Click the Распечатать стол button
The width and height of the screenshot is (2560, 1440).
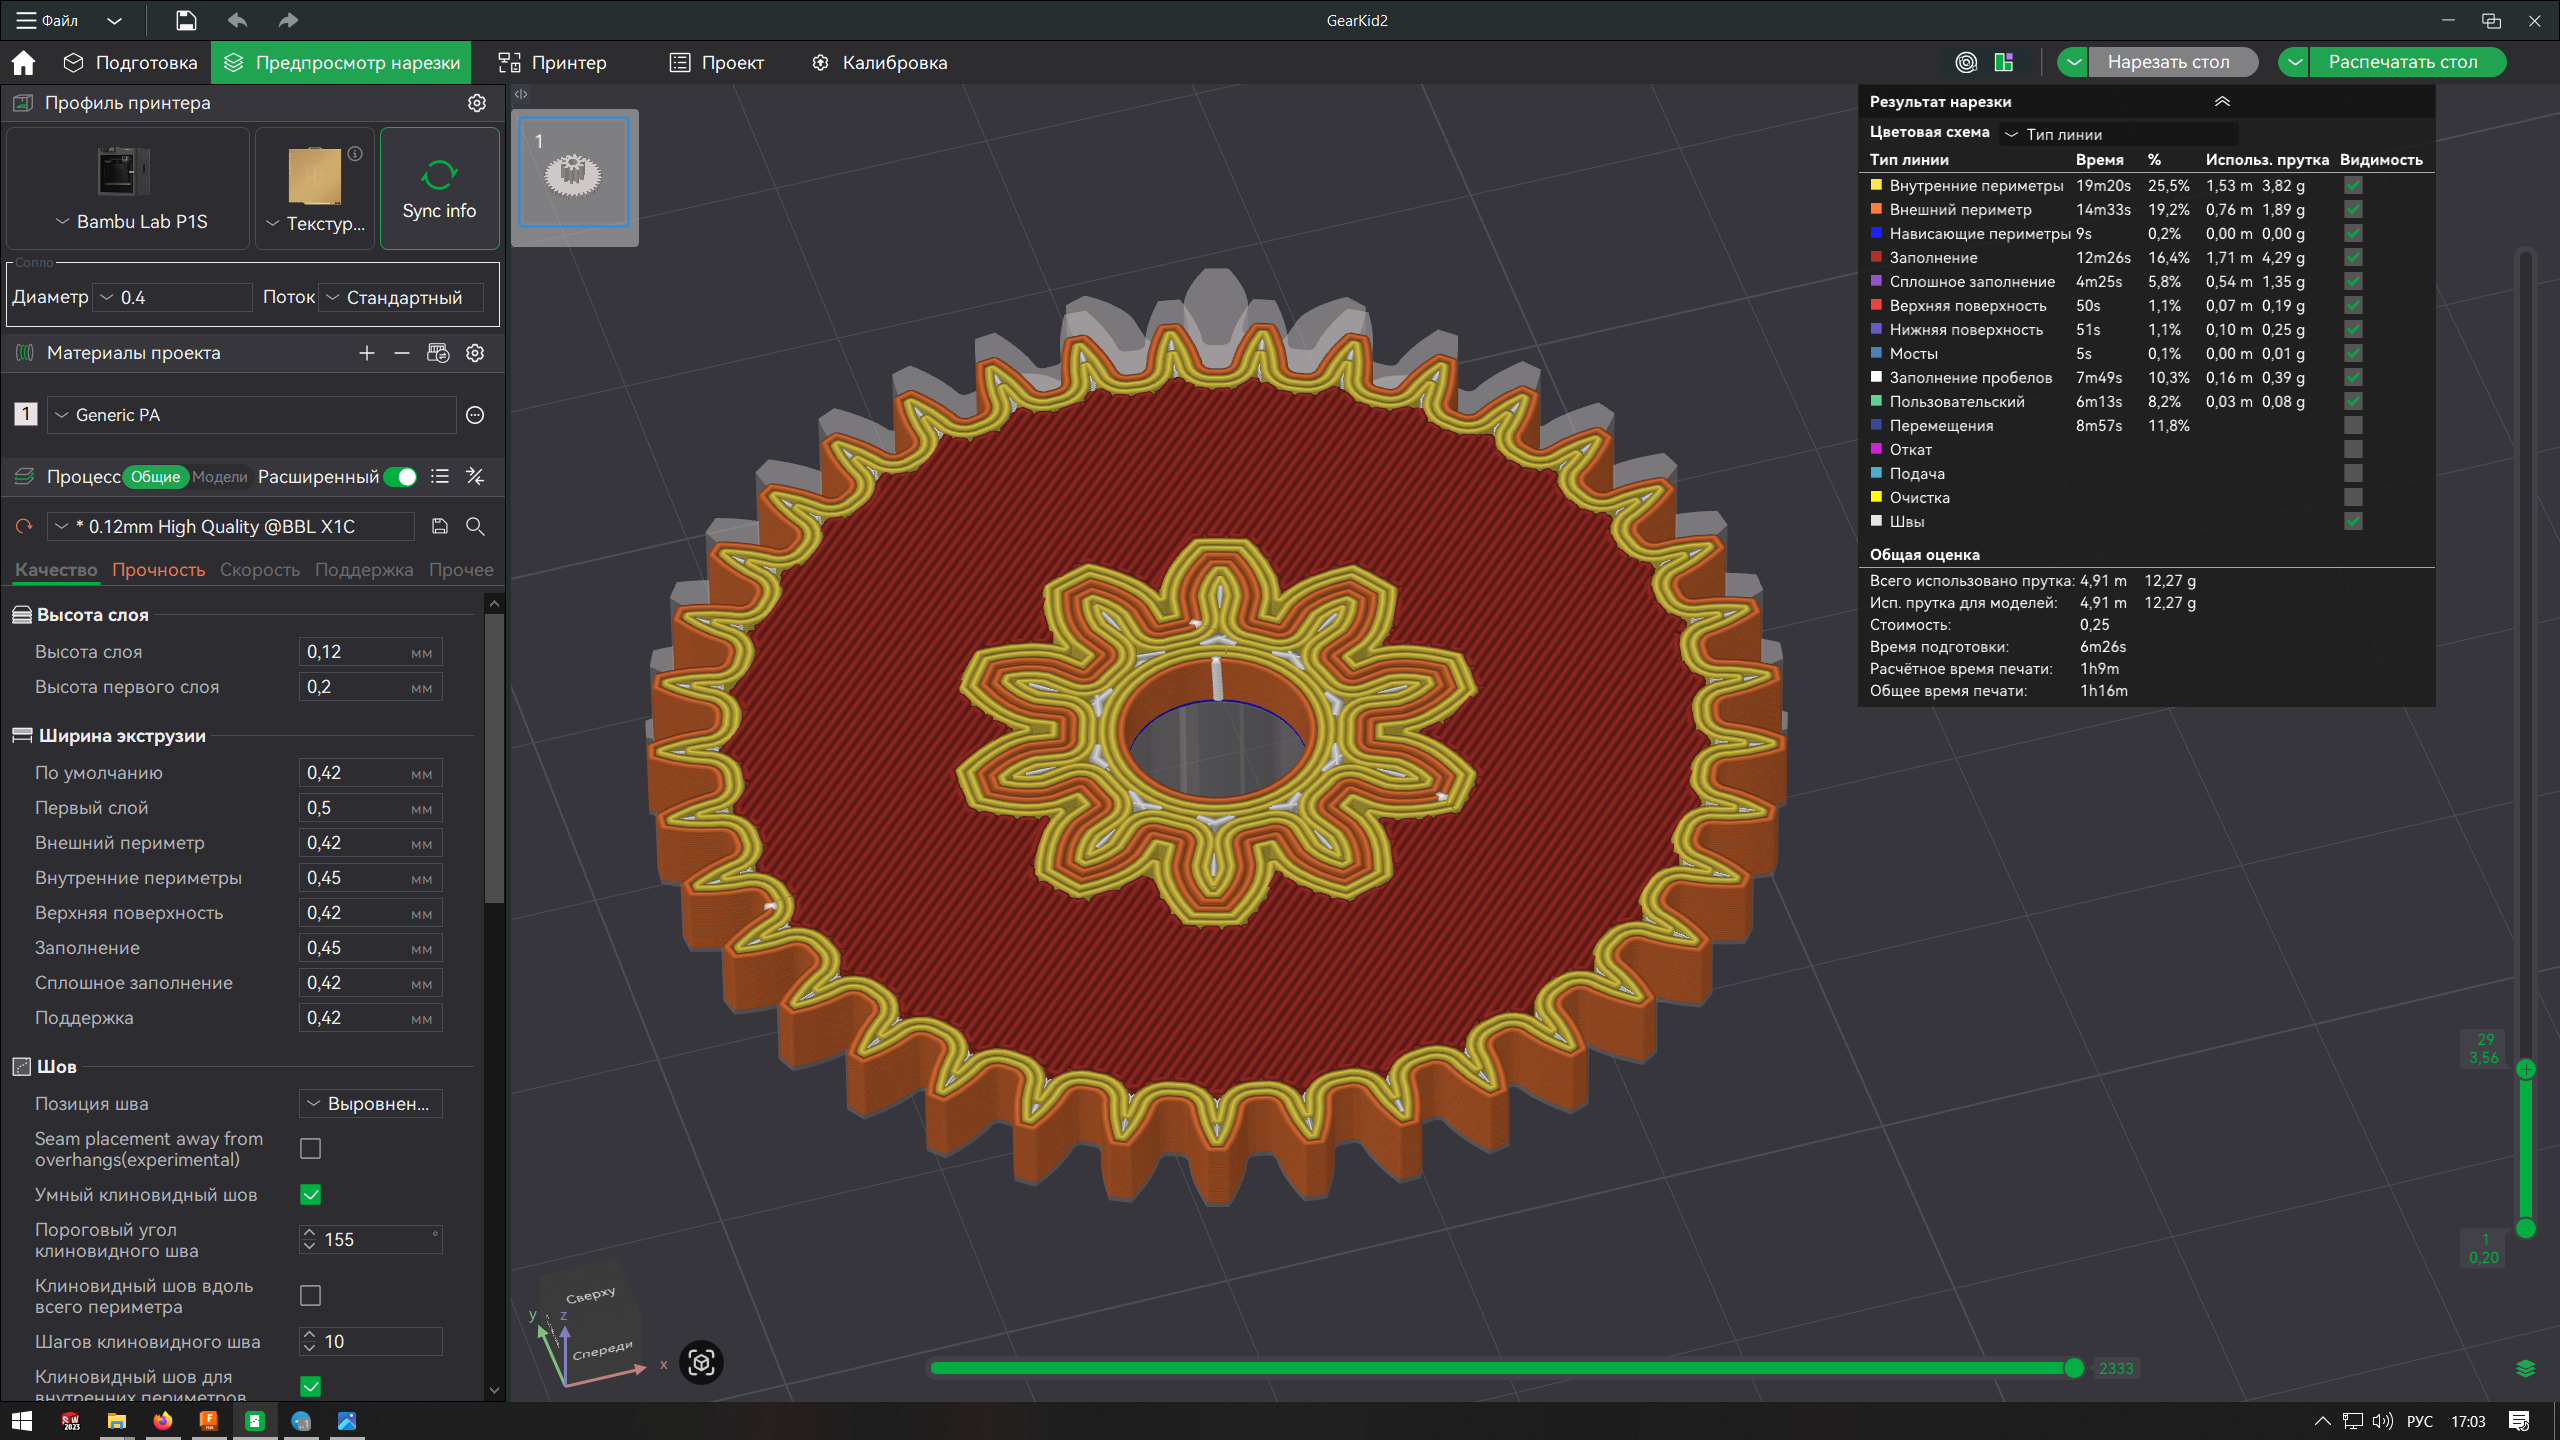[2402, 62]
